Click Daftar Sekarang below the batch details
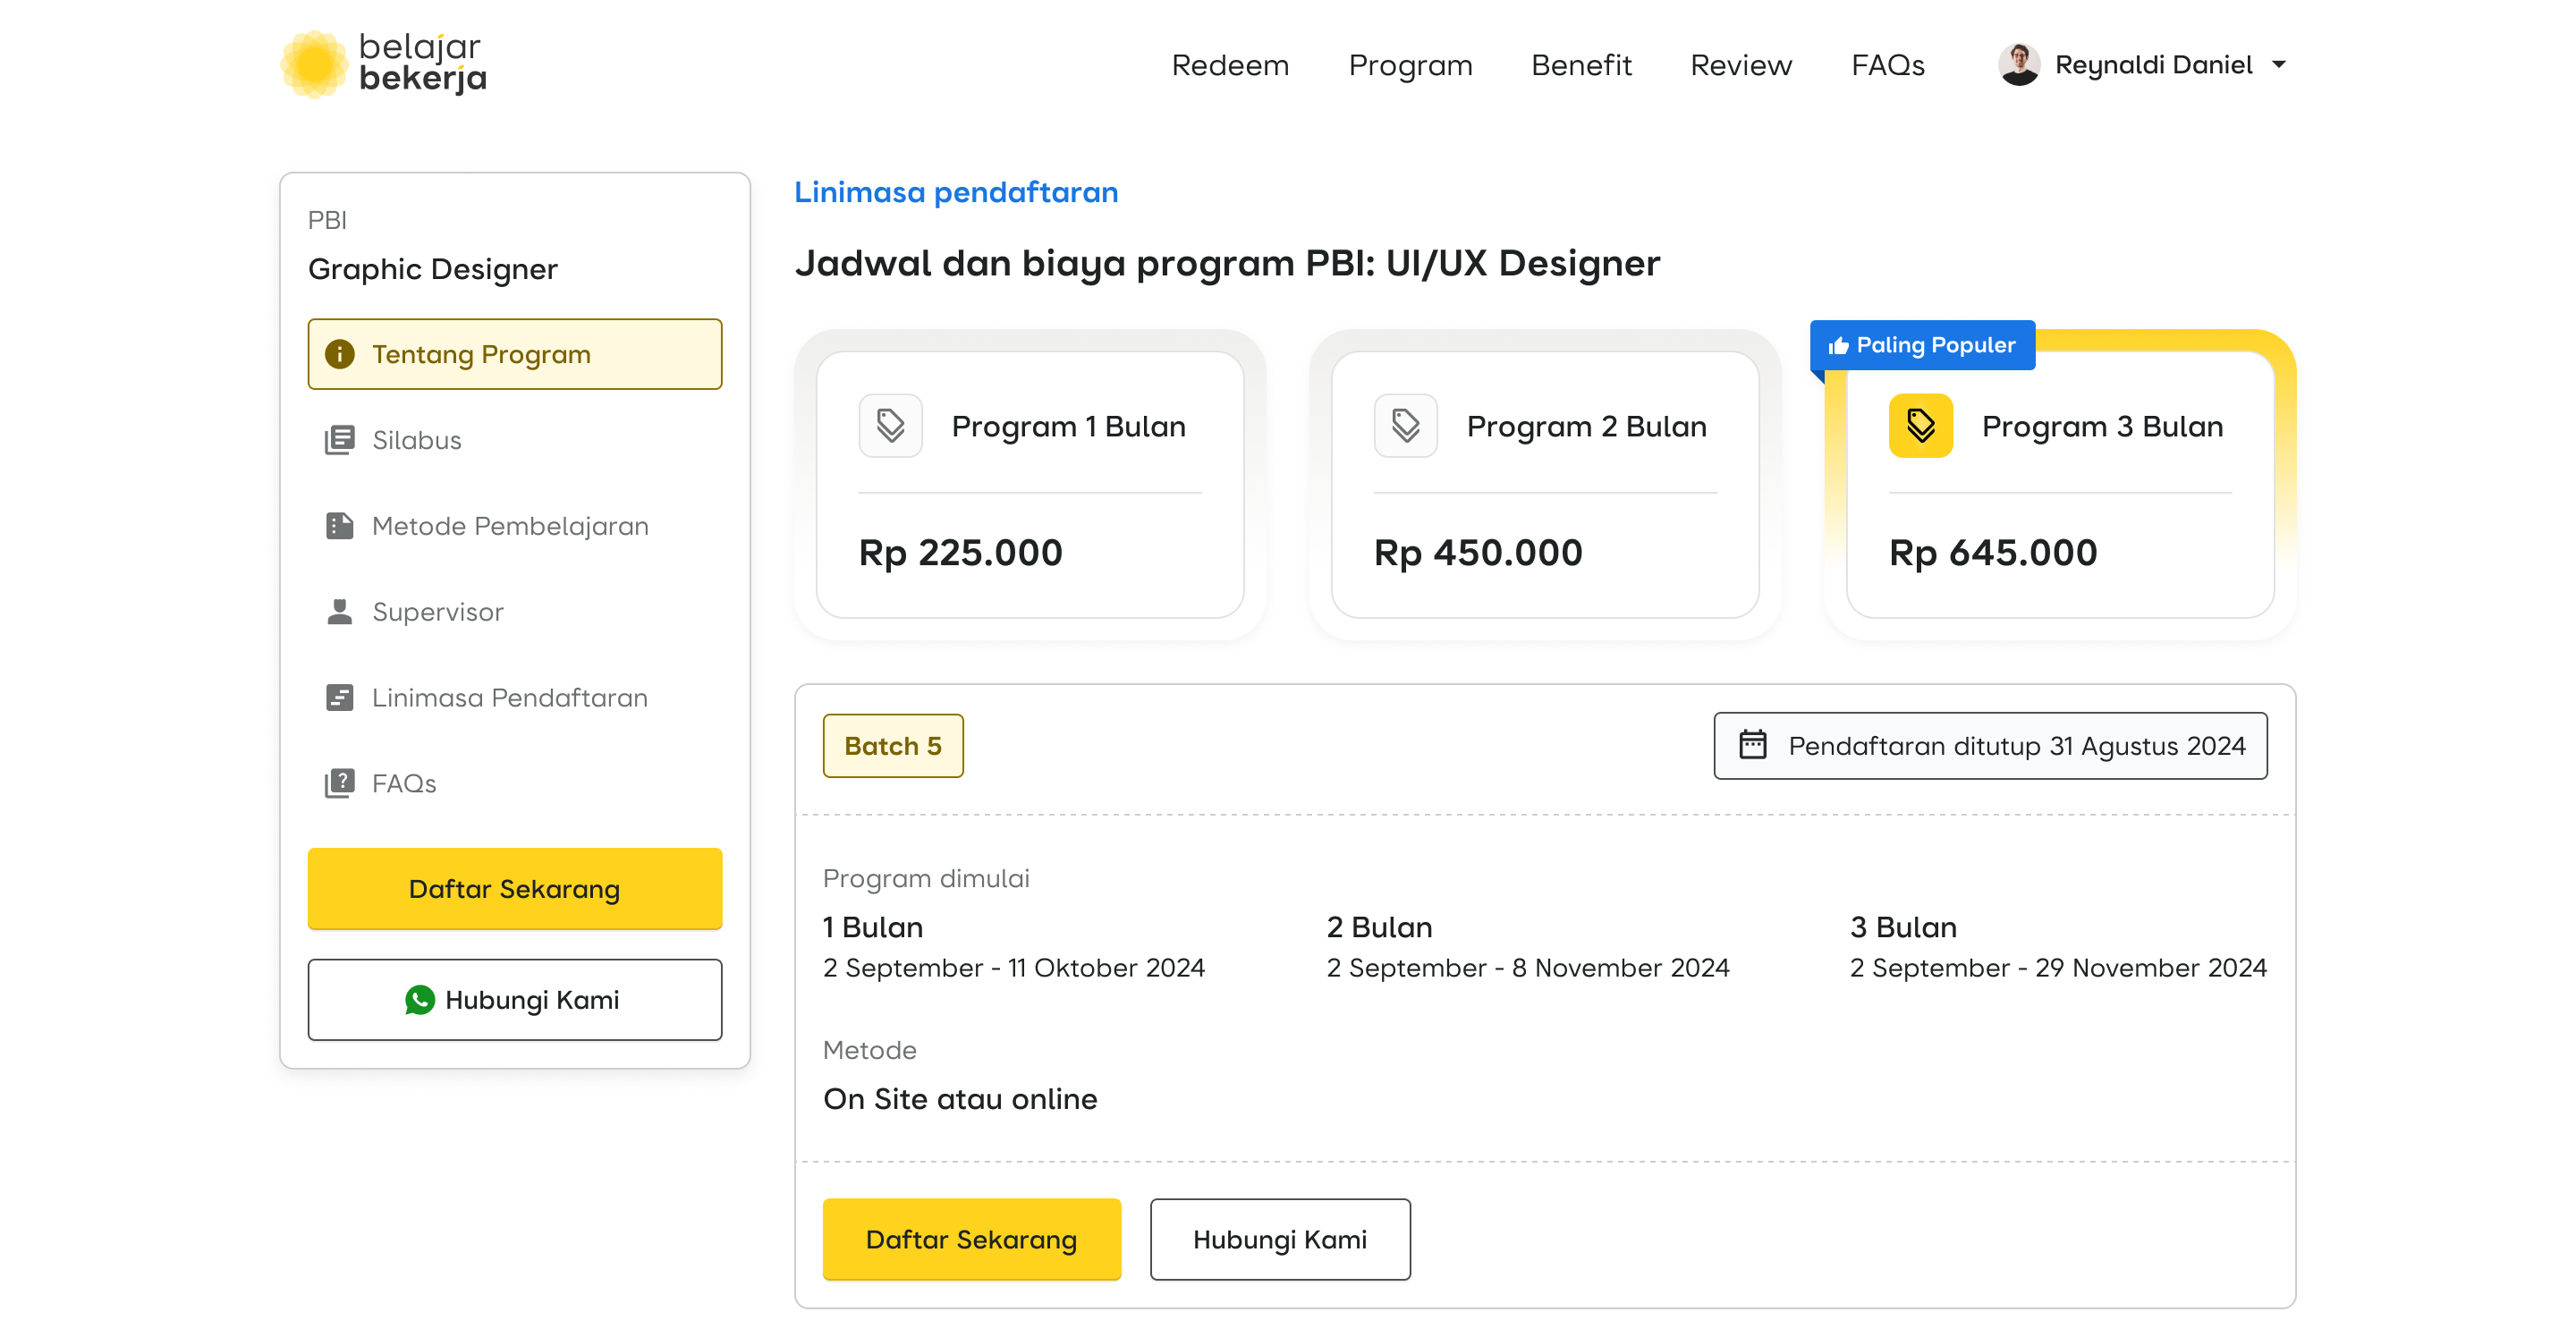This screenshot has height=1320, width=2576. pyautogui.click(x=971, y=1239)
